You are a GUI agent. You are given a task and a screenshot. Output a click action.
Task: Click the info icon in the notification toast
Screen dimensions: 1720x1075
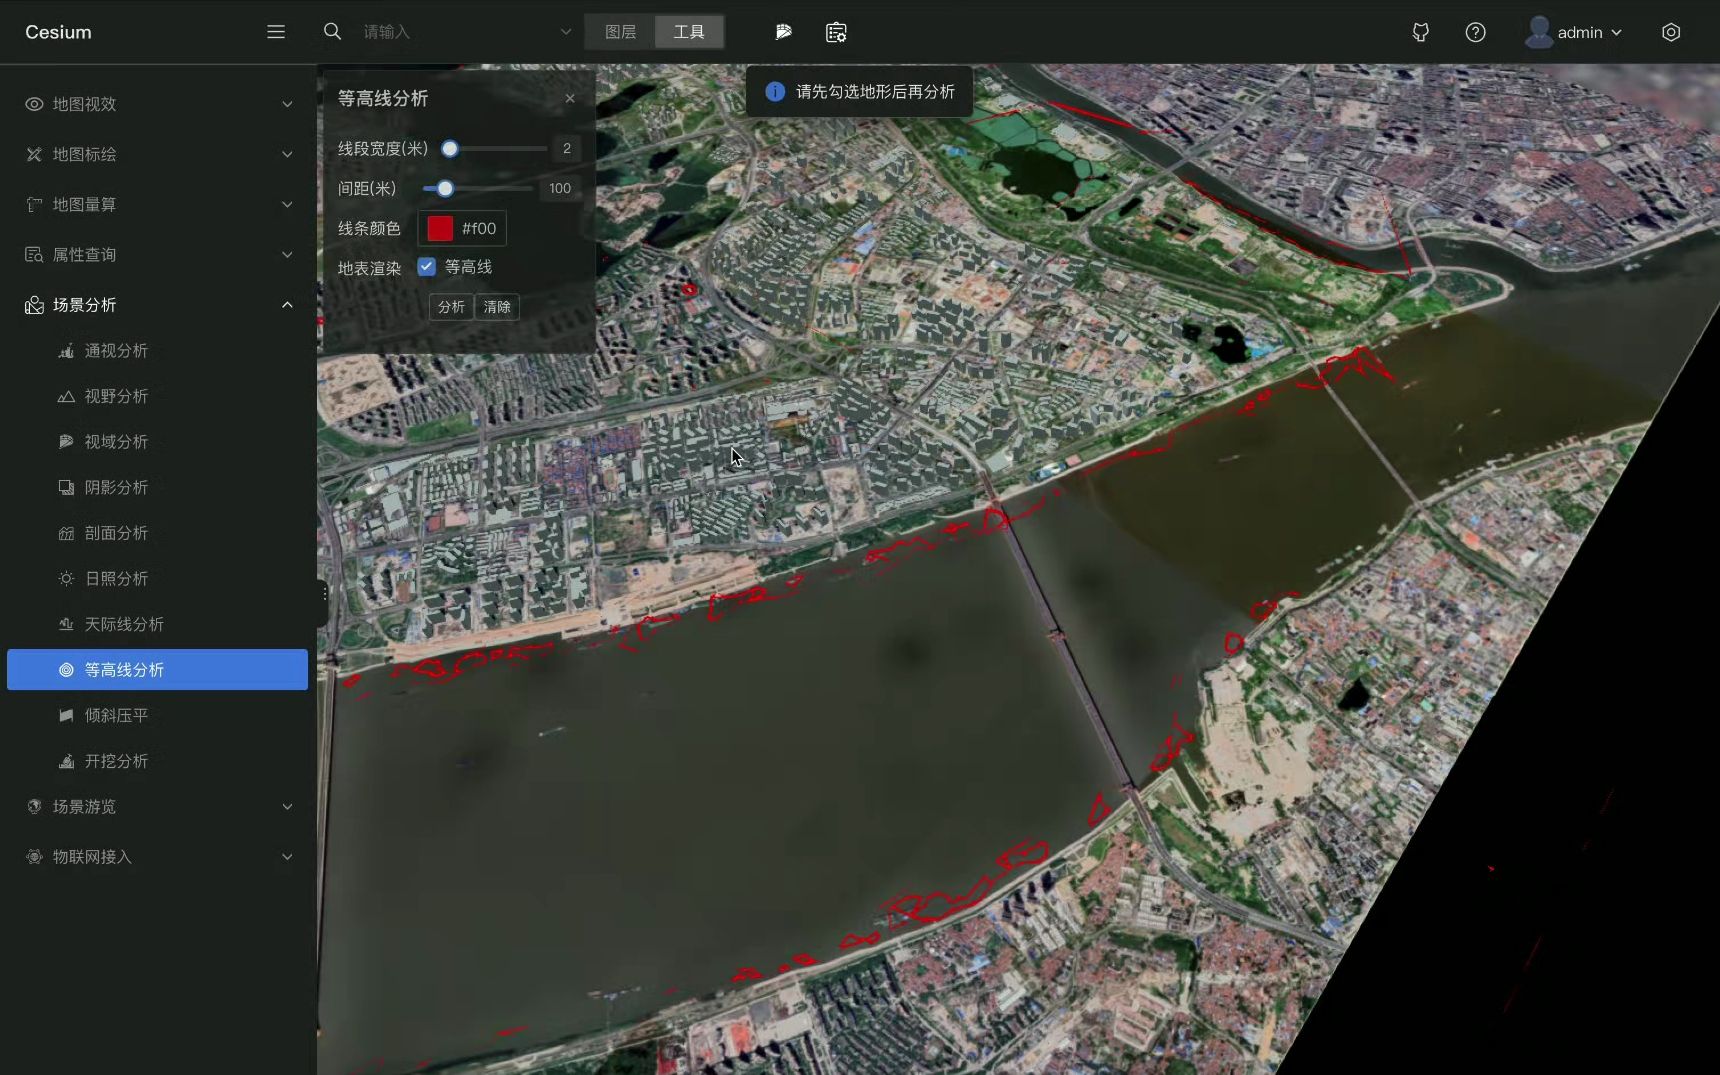click(x=775, y=91)
